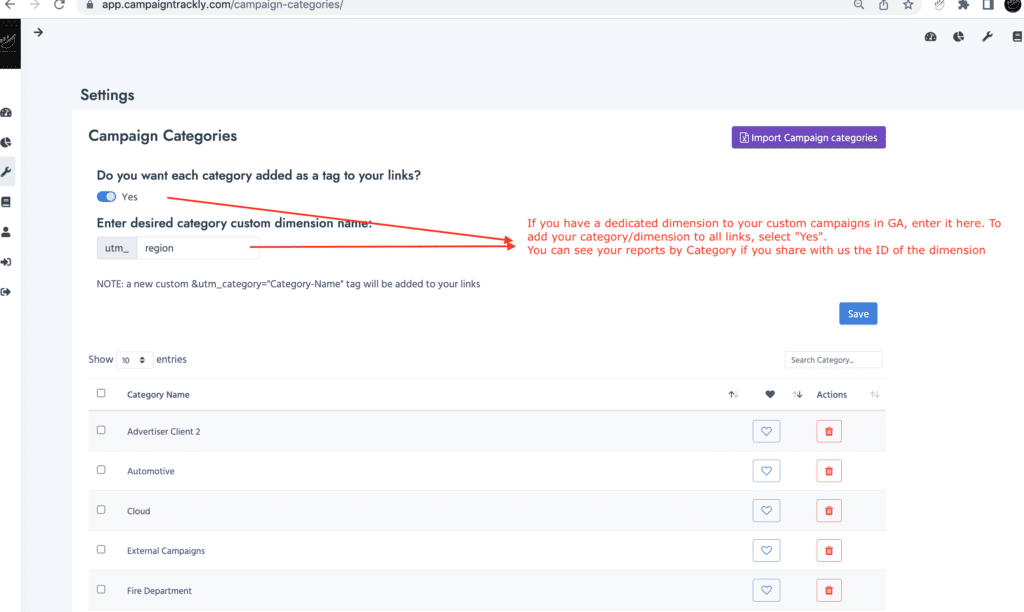Check the Automotive row checkbox
Screen dimensions: 1024x612
(101, 470)
